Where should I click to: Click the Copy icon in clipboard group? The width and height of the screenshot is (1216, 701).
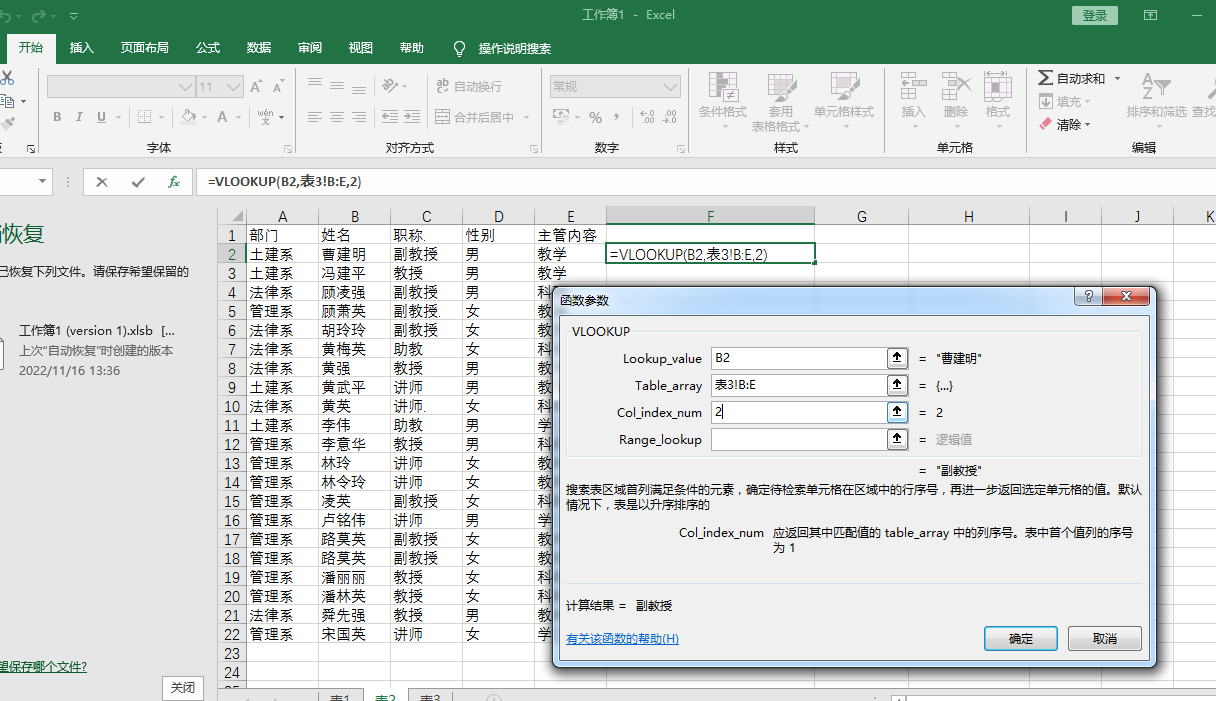click(6, 101)
